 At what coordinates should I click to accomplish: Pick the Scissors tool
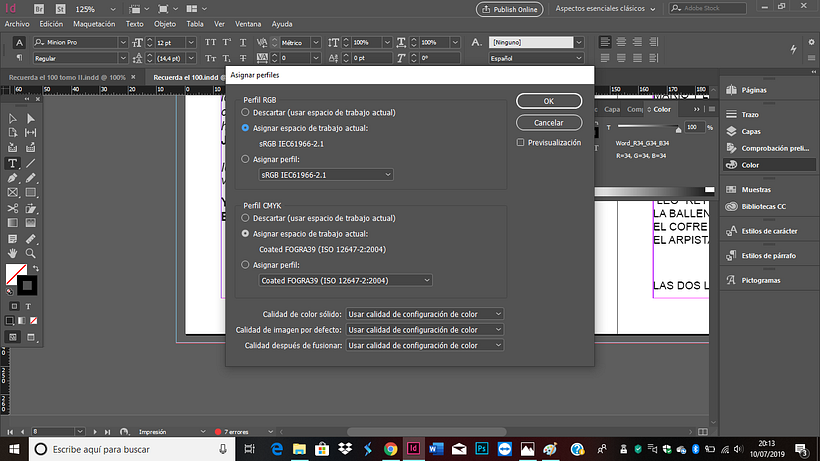point(13,208)
